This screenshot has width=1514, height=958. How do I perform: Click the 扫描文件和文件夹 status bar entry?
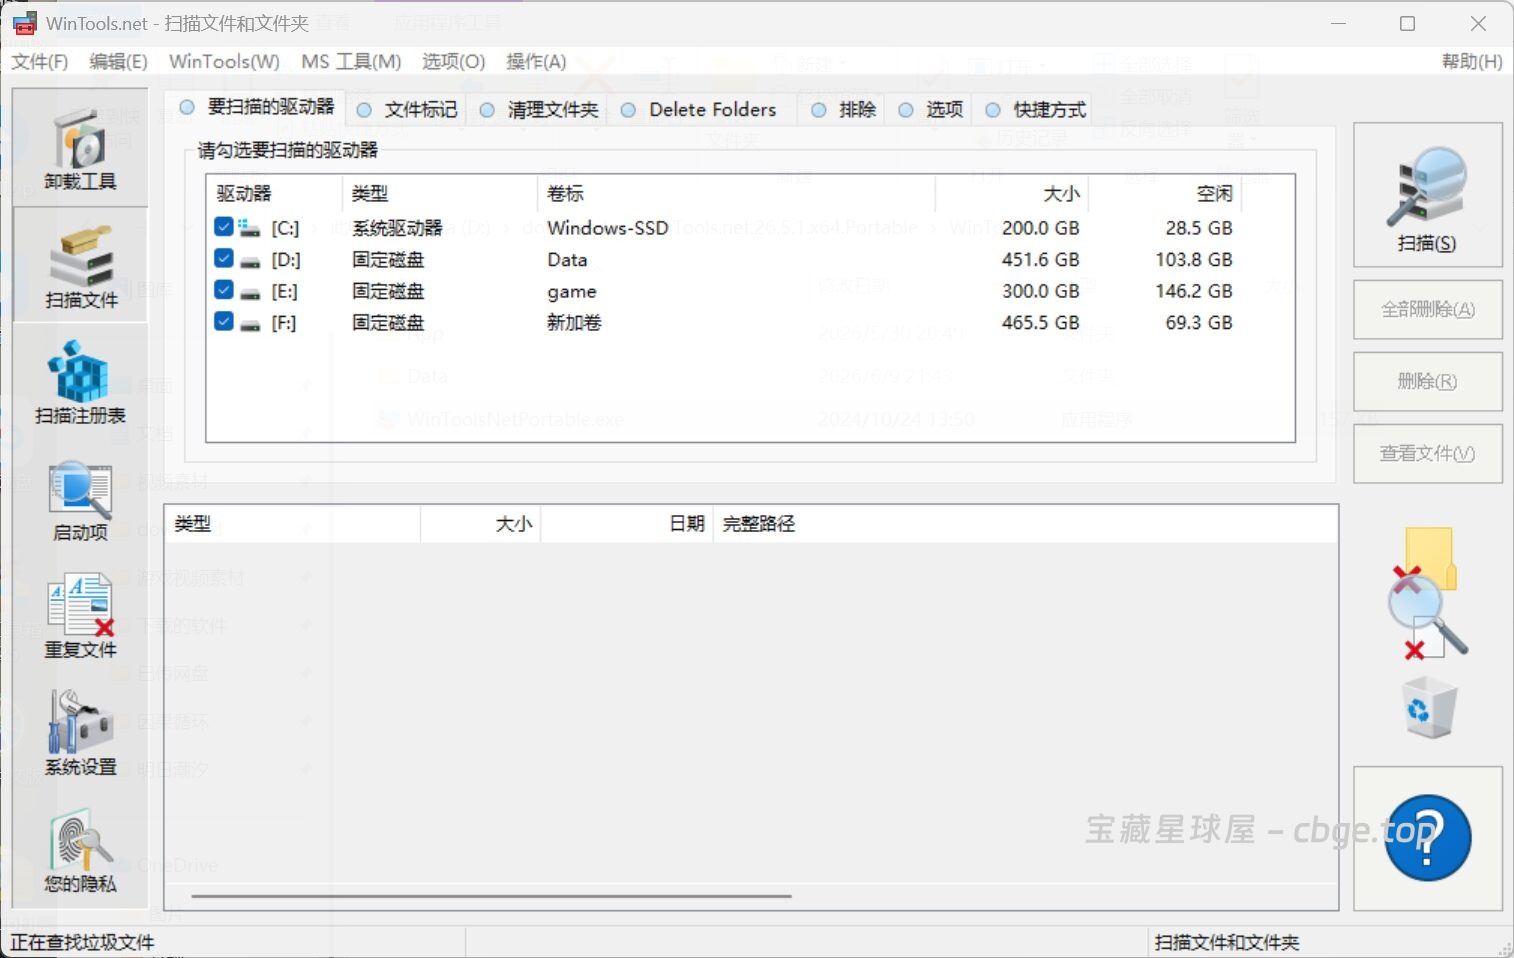(1227, 942)
